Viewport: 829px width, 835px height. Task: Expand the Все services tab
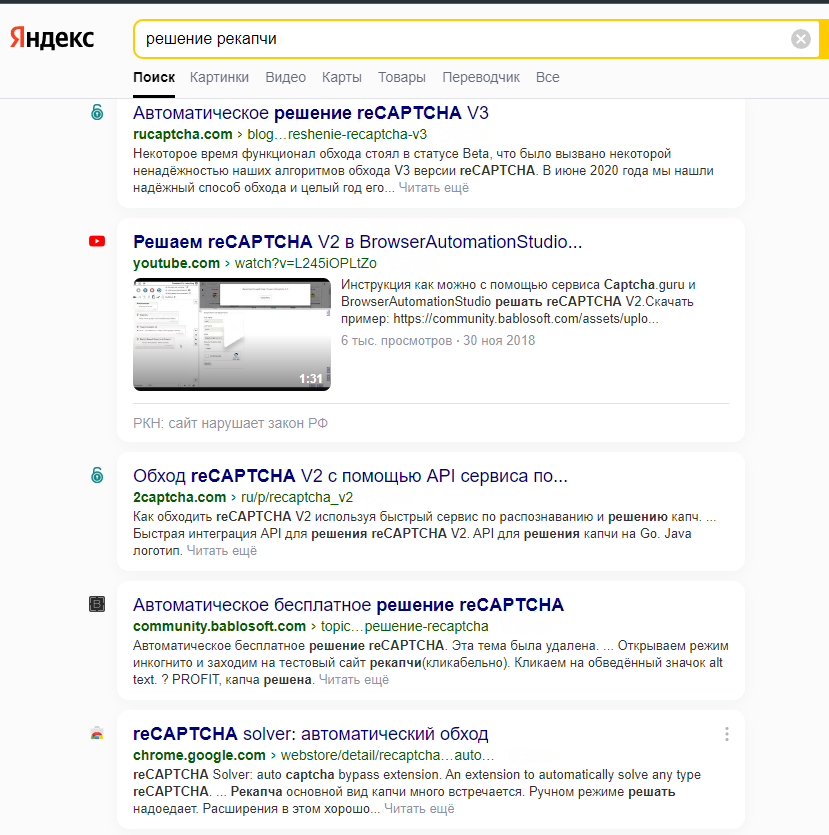pyautogui.click(x=547, y=77)
